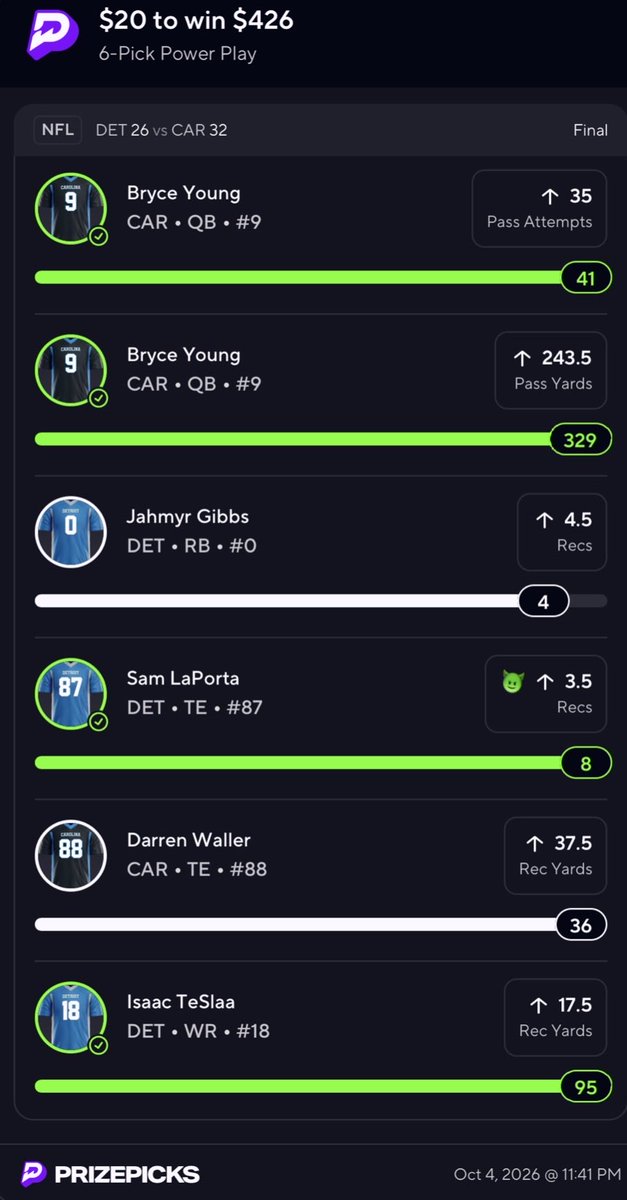Open Sam LaPorta's number 87 jersey avatar
The image size is (627, 1200).
click(x=70, y=694)
